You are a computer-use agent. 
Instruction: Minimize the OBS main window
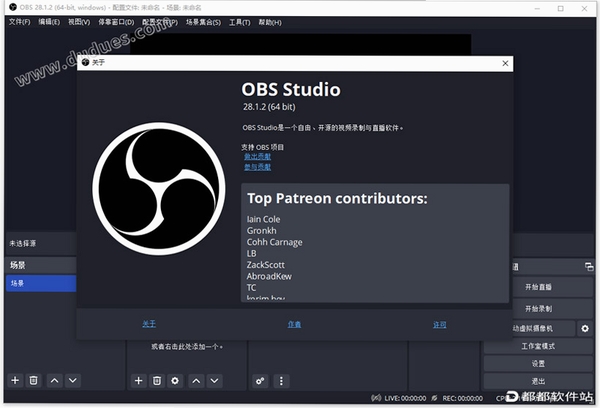pyautogui.click(x=537, y=8)
